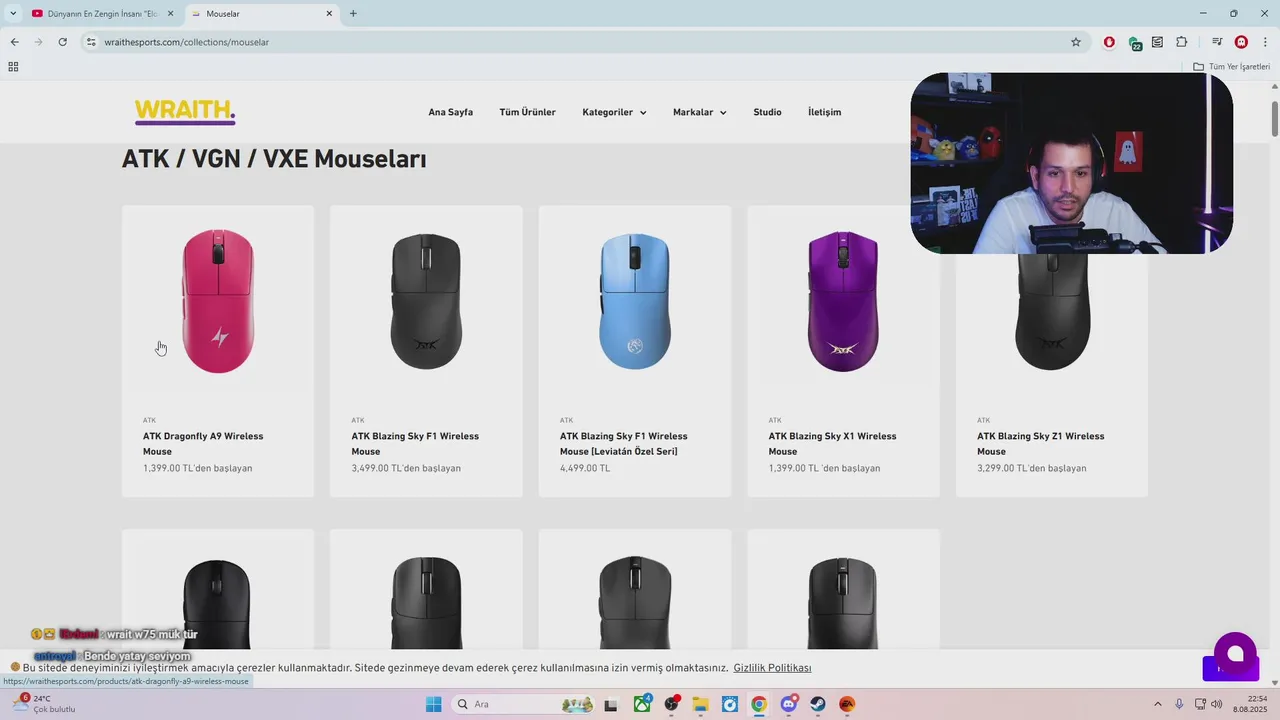
Task: Click the black Blazing Sky F1 mouse image
Action: click(x=426, y=301)
